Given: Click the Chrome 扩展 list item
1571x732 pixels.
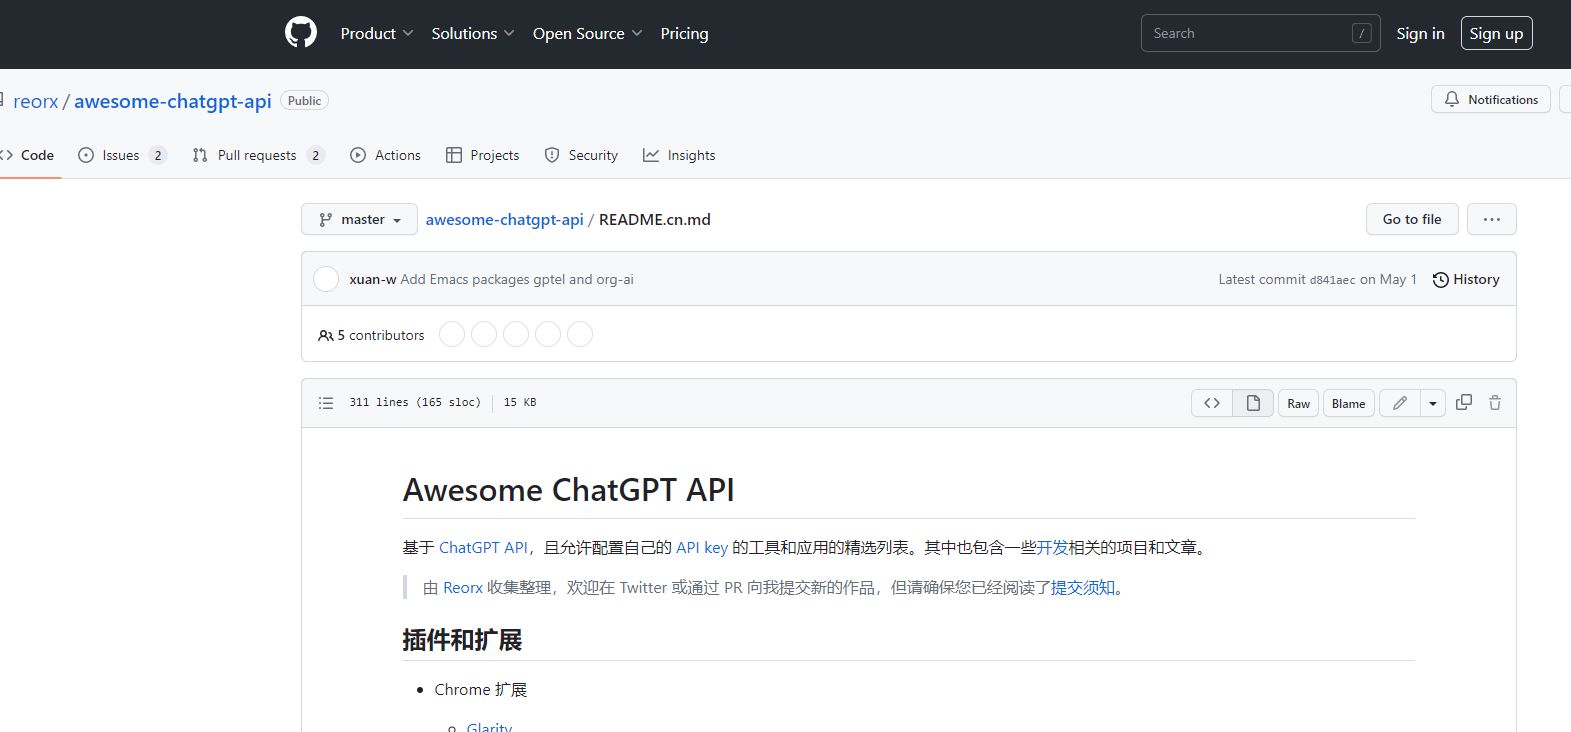Looking at the screenshot, I should click(x=481, y=689).
